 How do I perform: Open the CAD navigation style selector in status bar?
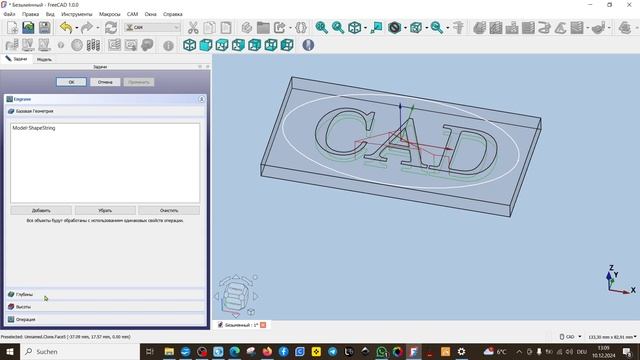point(570,337)
